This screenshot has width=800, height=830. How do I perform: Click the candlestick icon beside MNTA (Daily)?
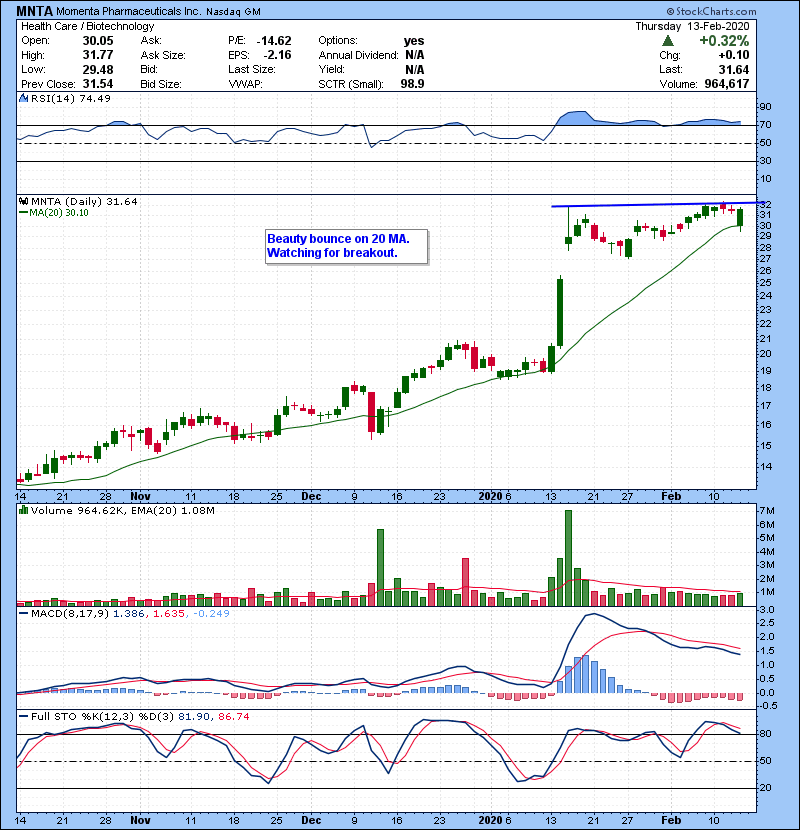click(x=23, y=202)
